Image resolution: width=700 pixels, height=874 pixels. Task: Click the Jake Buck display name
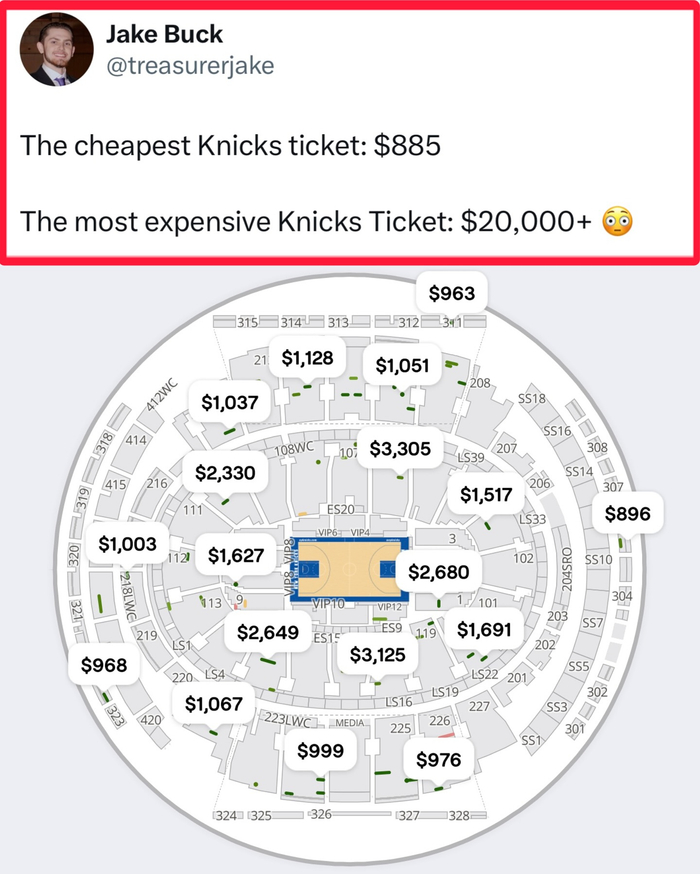pyautogui.click(x=164, y=35)
